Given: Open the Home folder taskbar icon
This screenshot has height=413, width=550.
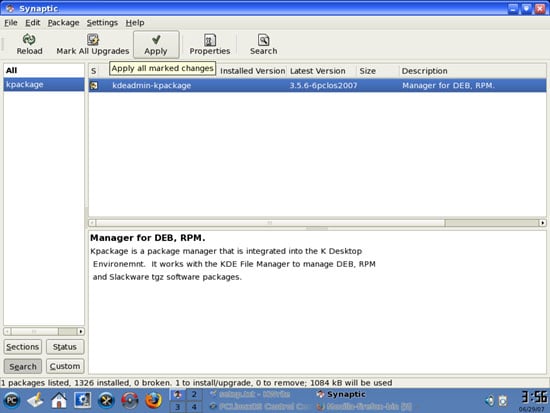Looking at the screenshot, I should [x=59, y=400].
